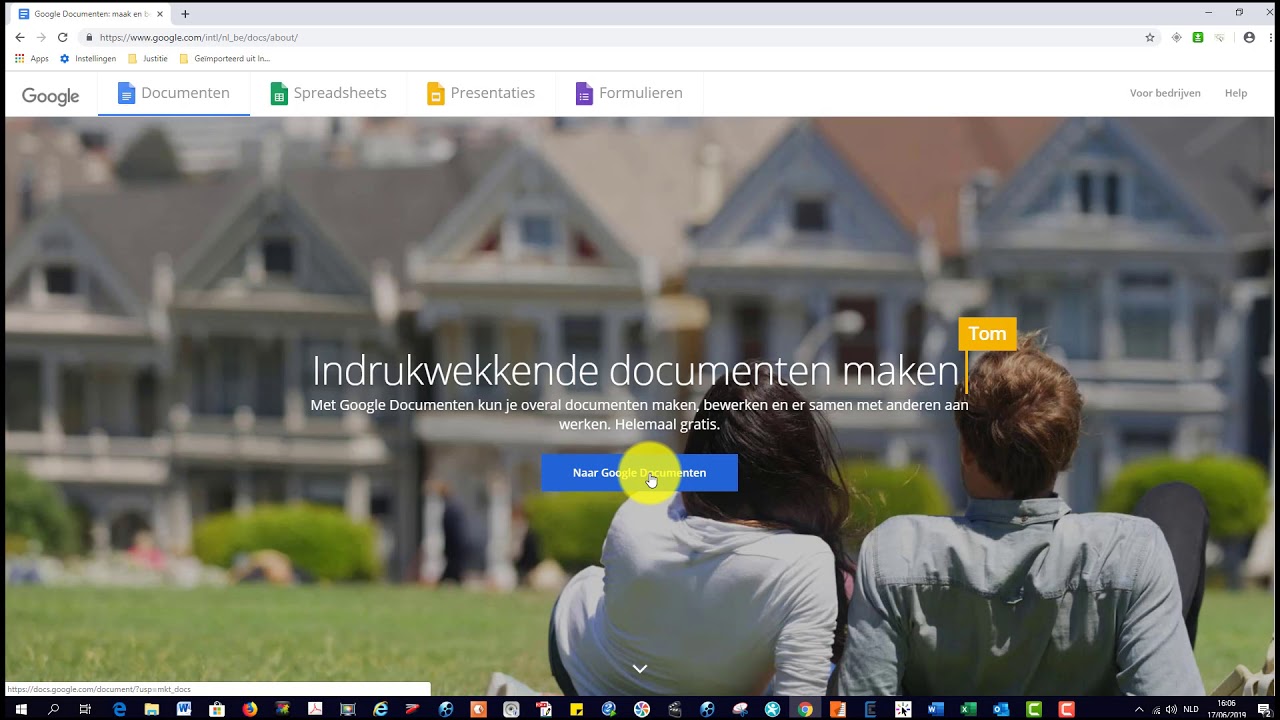Open File Explorer from taskbar

(x=151, y=709)
